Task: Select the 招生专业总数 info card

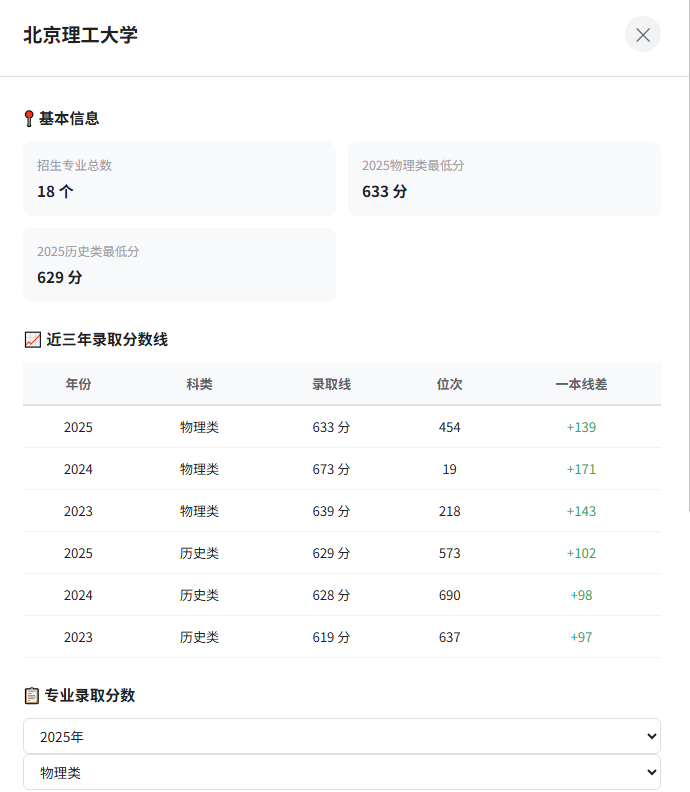Action: point(179,179)
